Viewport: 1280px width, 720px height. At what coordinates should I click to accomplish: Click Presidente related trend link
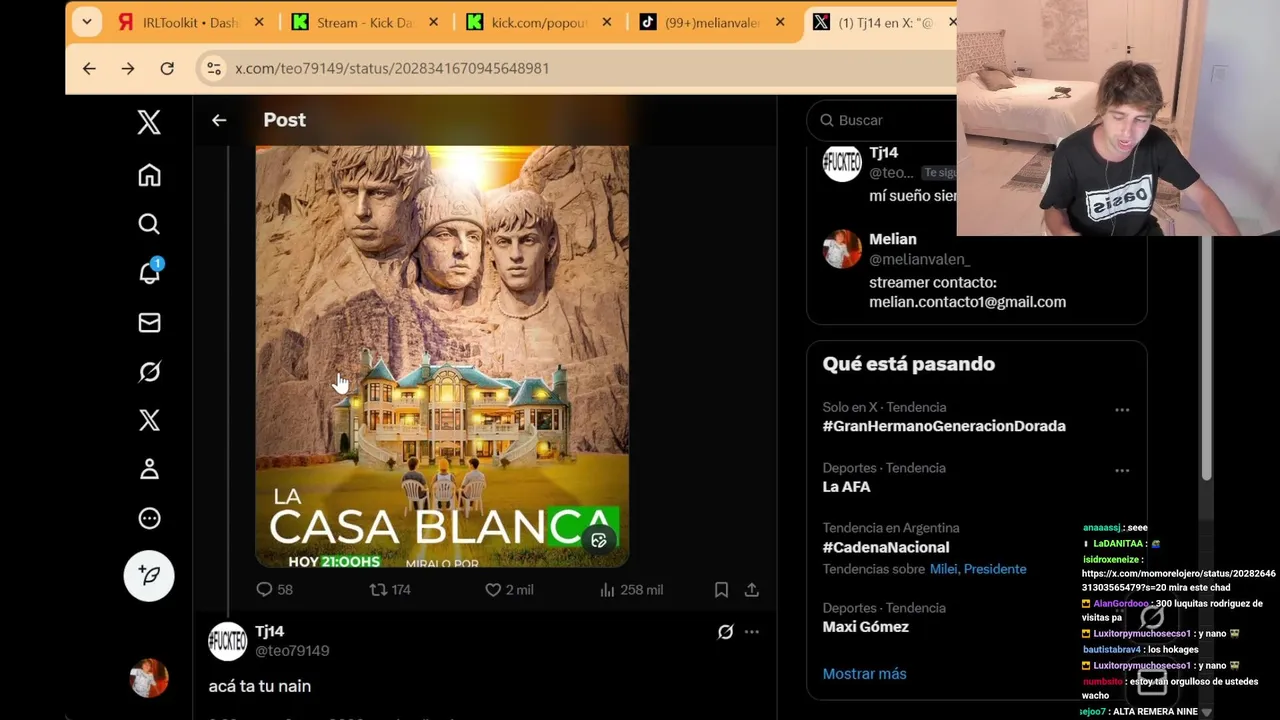coord(994,569)
